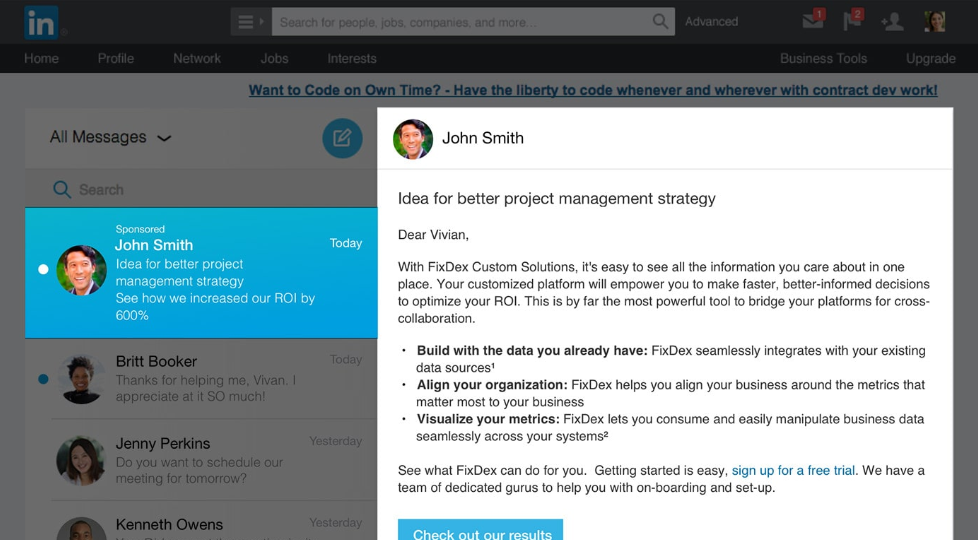The width and height of the screenshot is (978, 540).
Task: Click the add connections icon
Action: (893, 22)
